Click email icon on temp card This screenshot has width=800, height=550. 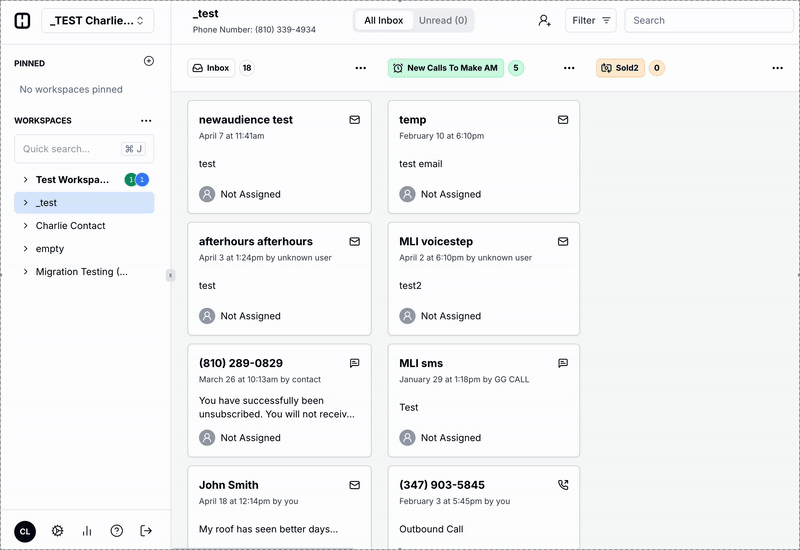tap(563, 120)
